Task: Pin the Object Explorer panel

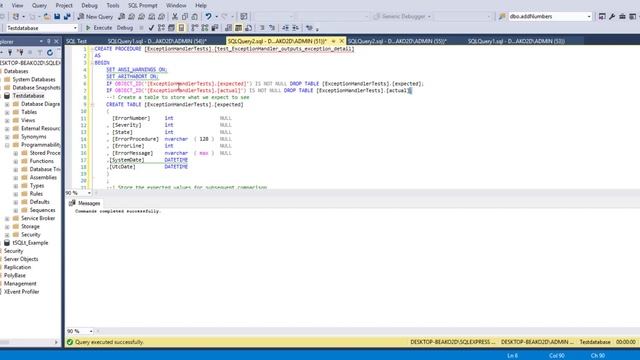Action: [x=49, y=41]
